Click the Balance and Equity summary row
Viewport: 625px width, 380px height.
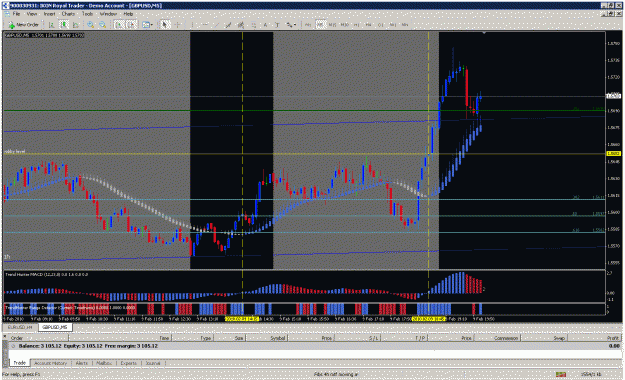pos(315,346)
